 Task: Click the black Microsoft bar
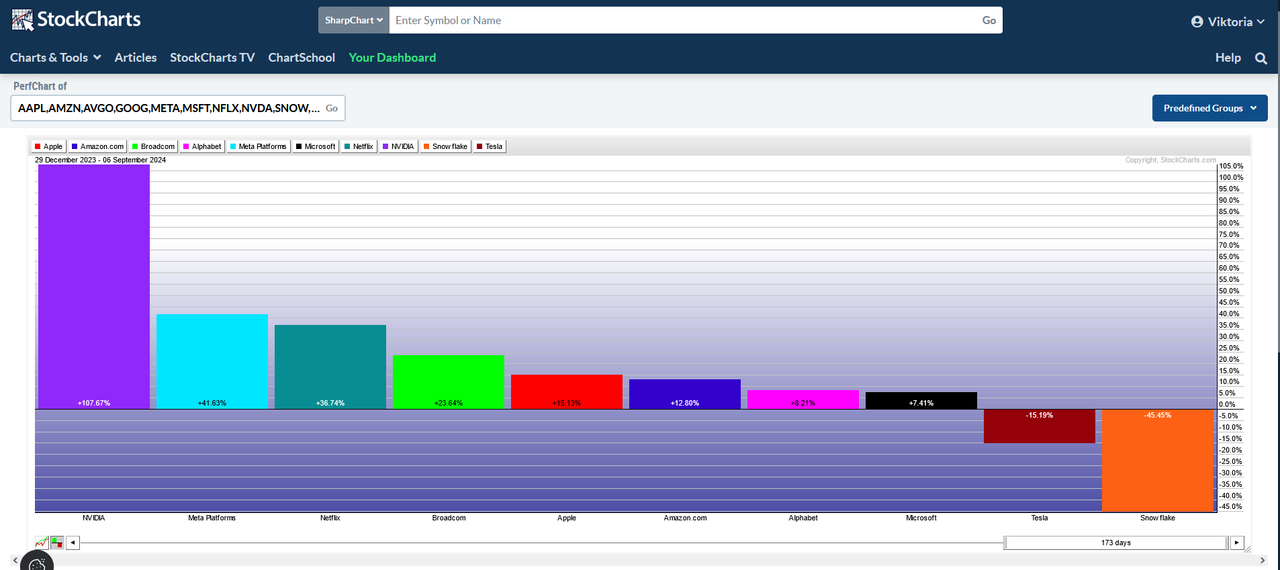(921, 400)
